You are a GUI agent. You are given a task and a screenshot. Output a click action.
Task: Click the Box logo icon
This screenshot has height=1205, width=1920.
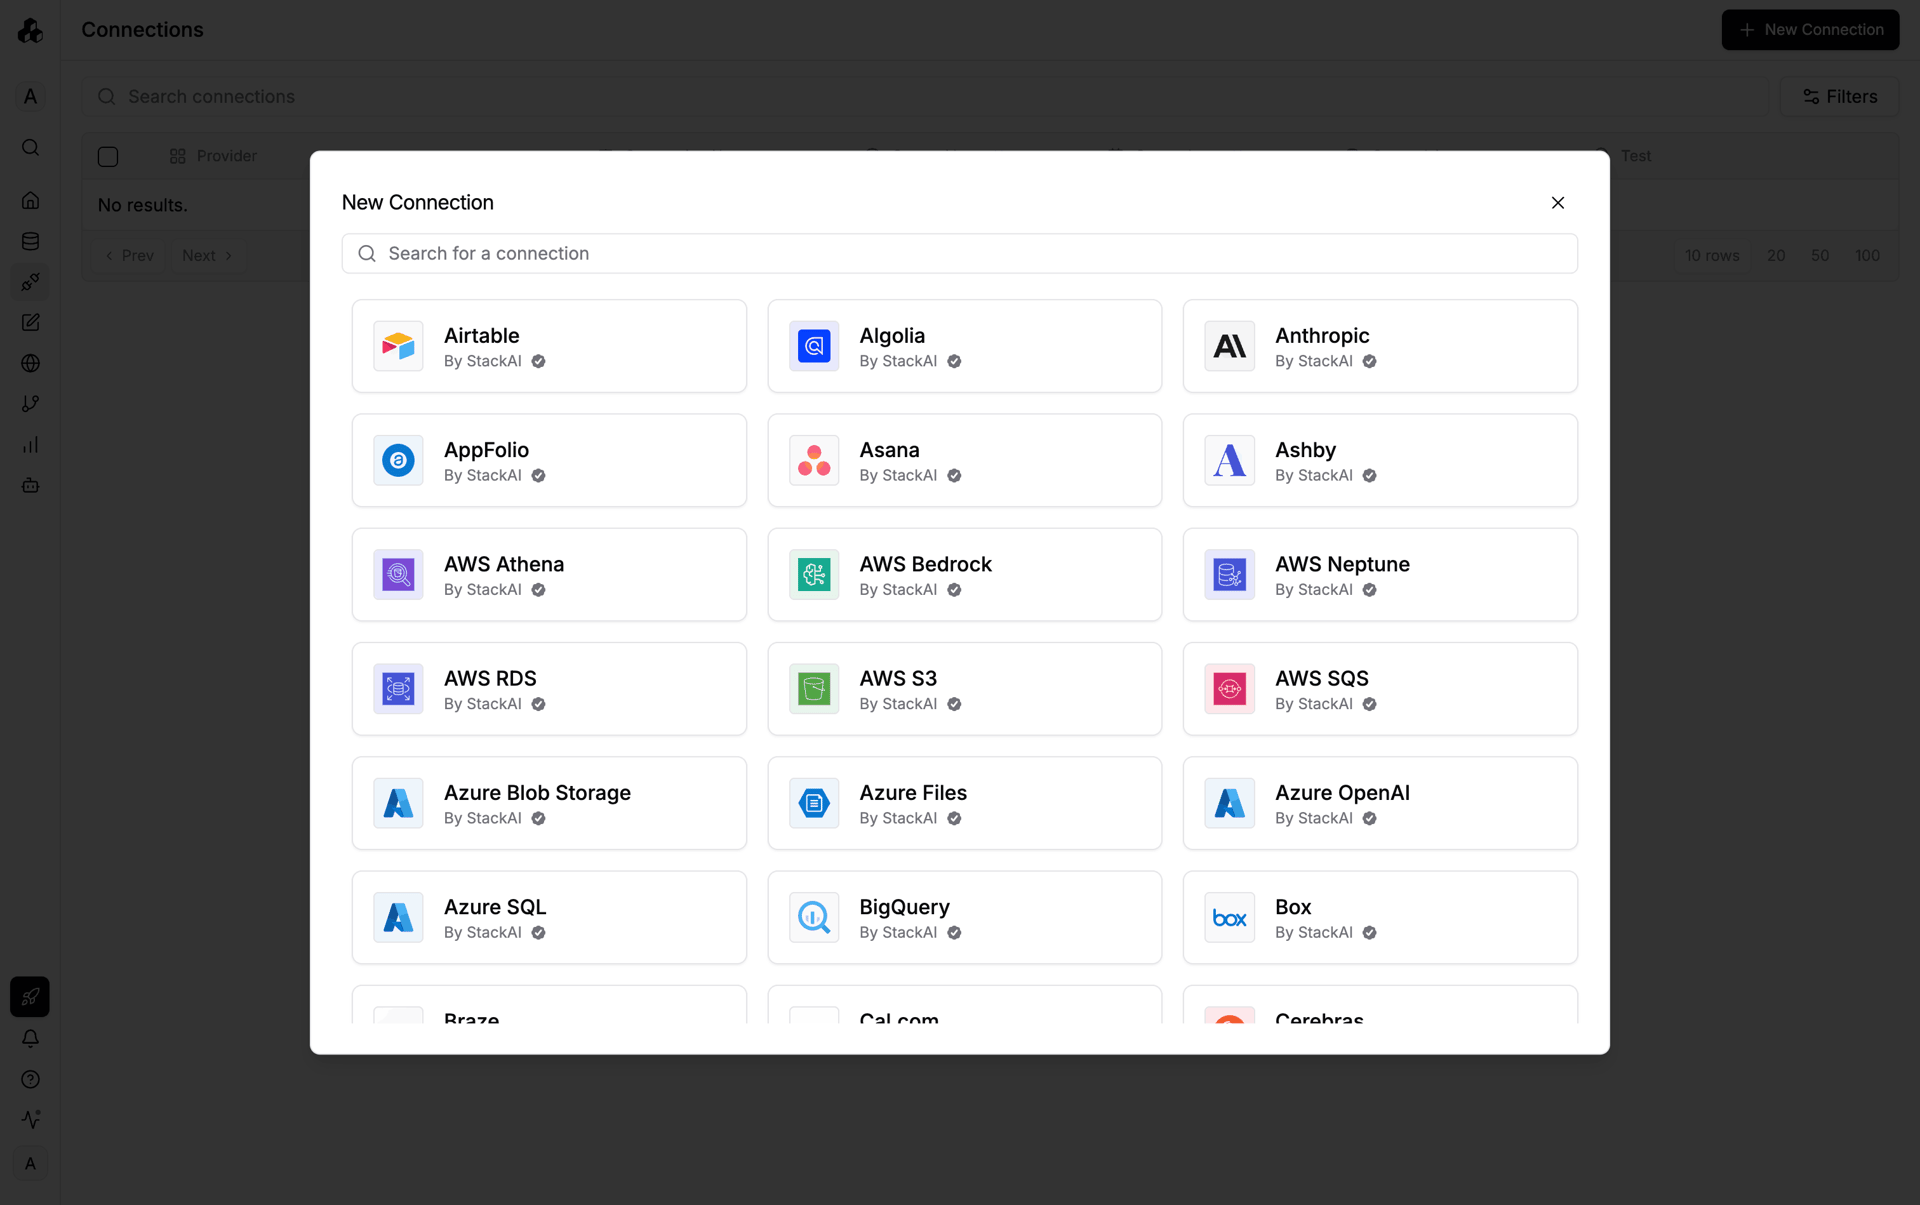(1229, 917)
